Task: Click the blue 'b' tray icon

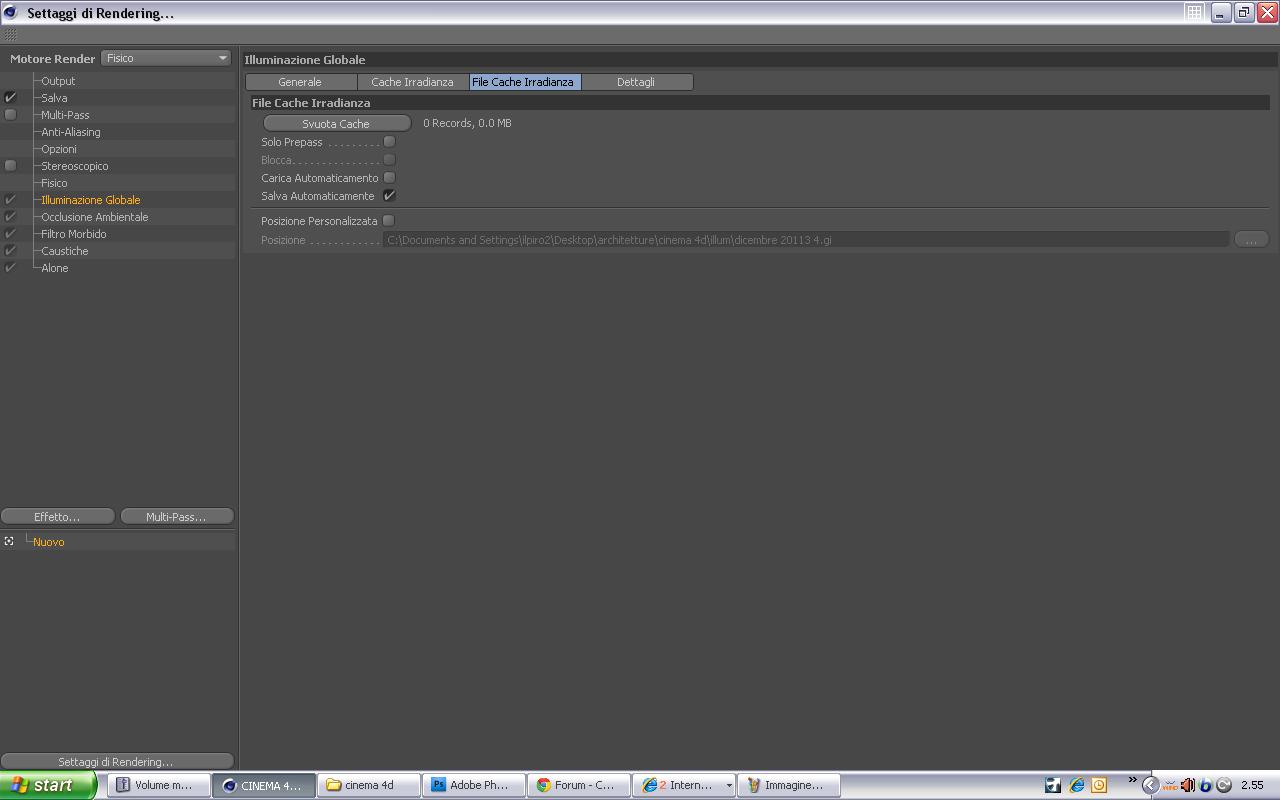Action: pos(1205,785)
